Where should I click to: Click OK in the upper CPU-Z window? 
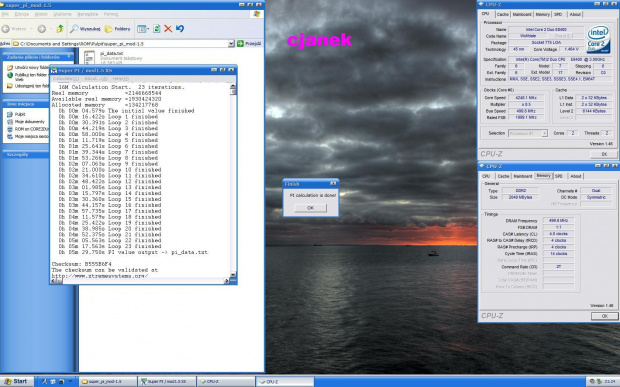tap(604, 154)
